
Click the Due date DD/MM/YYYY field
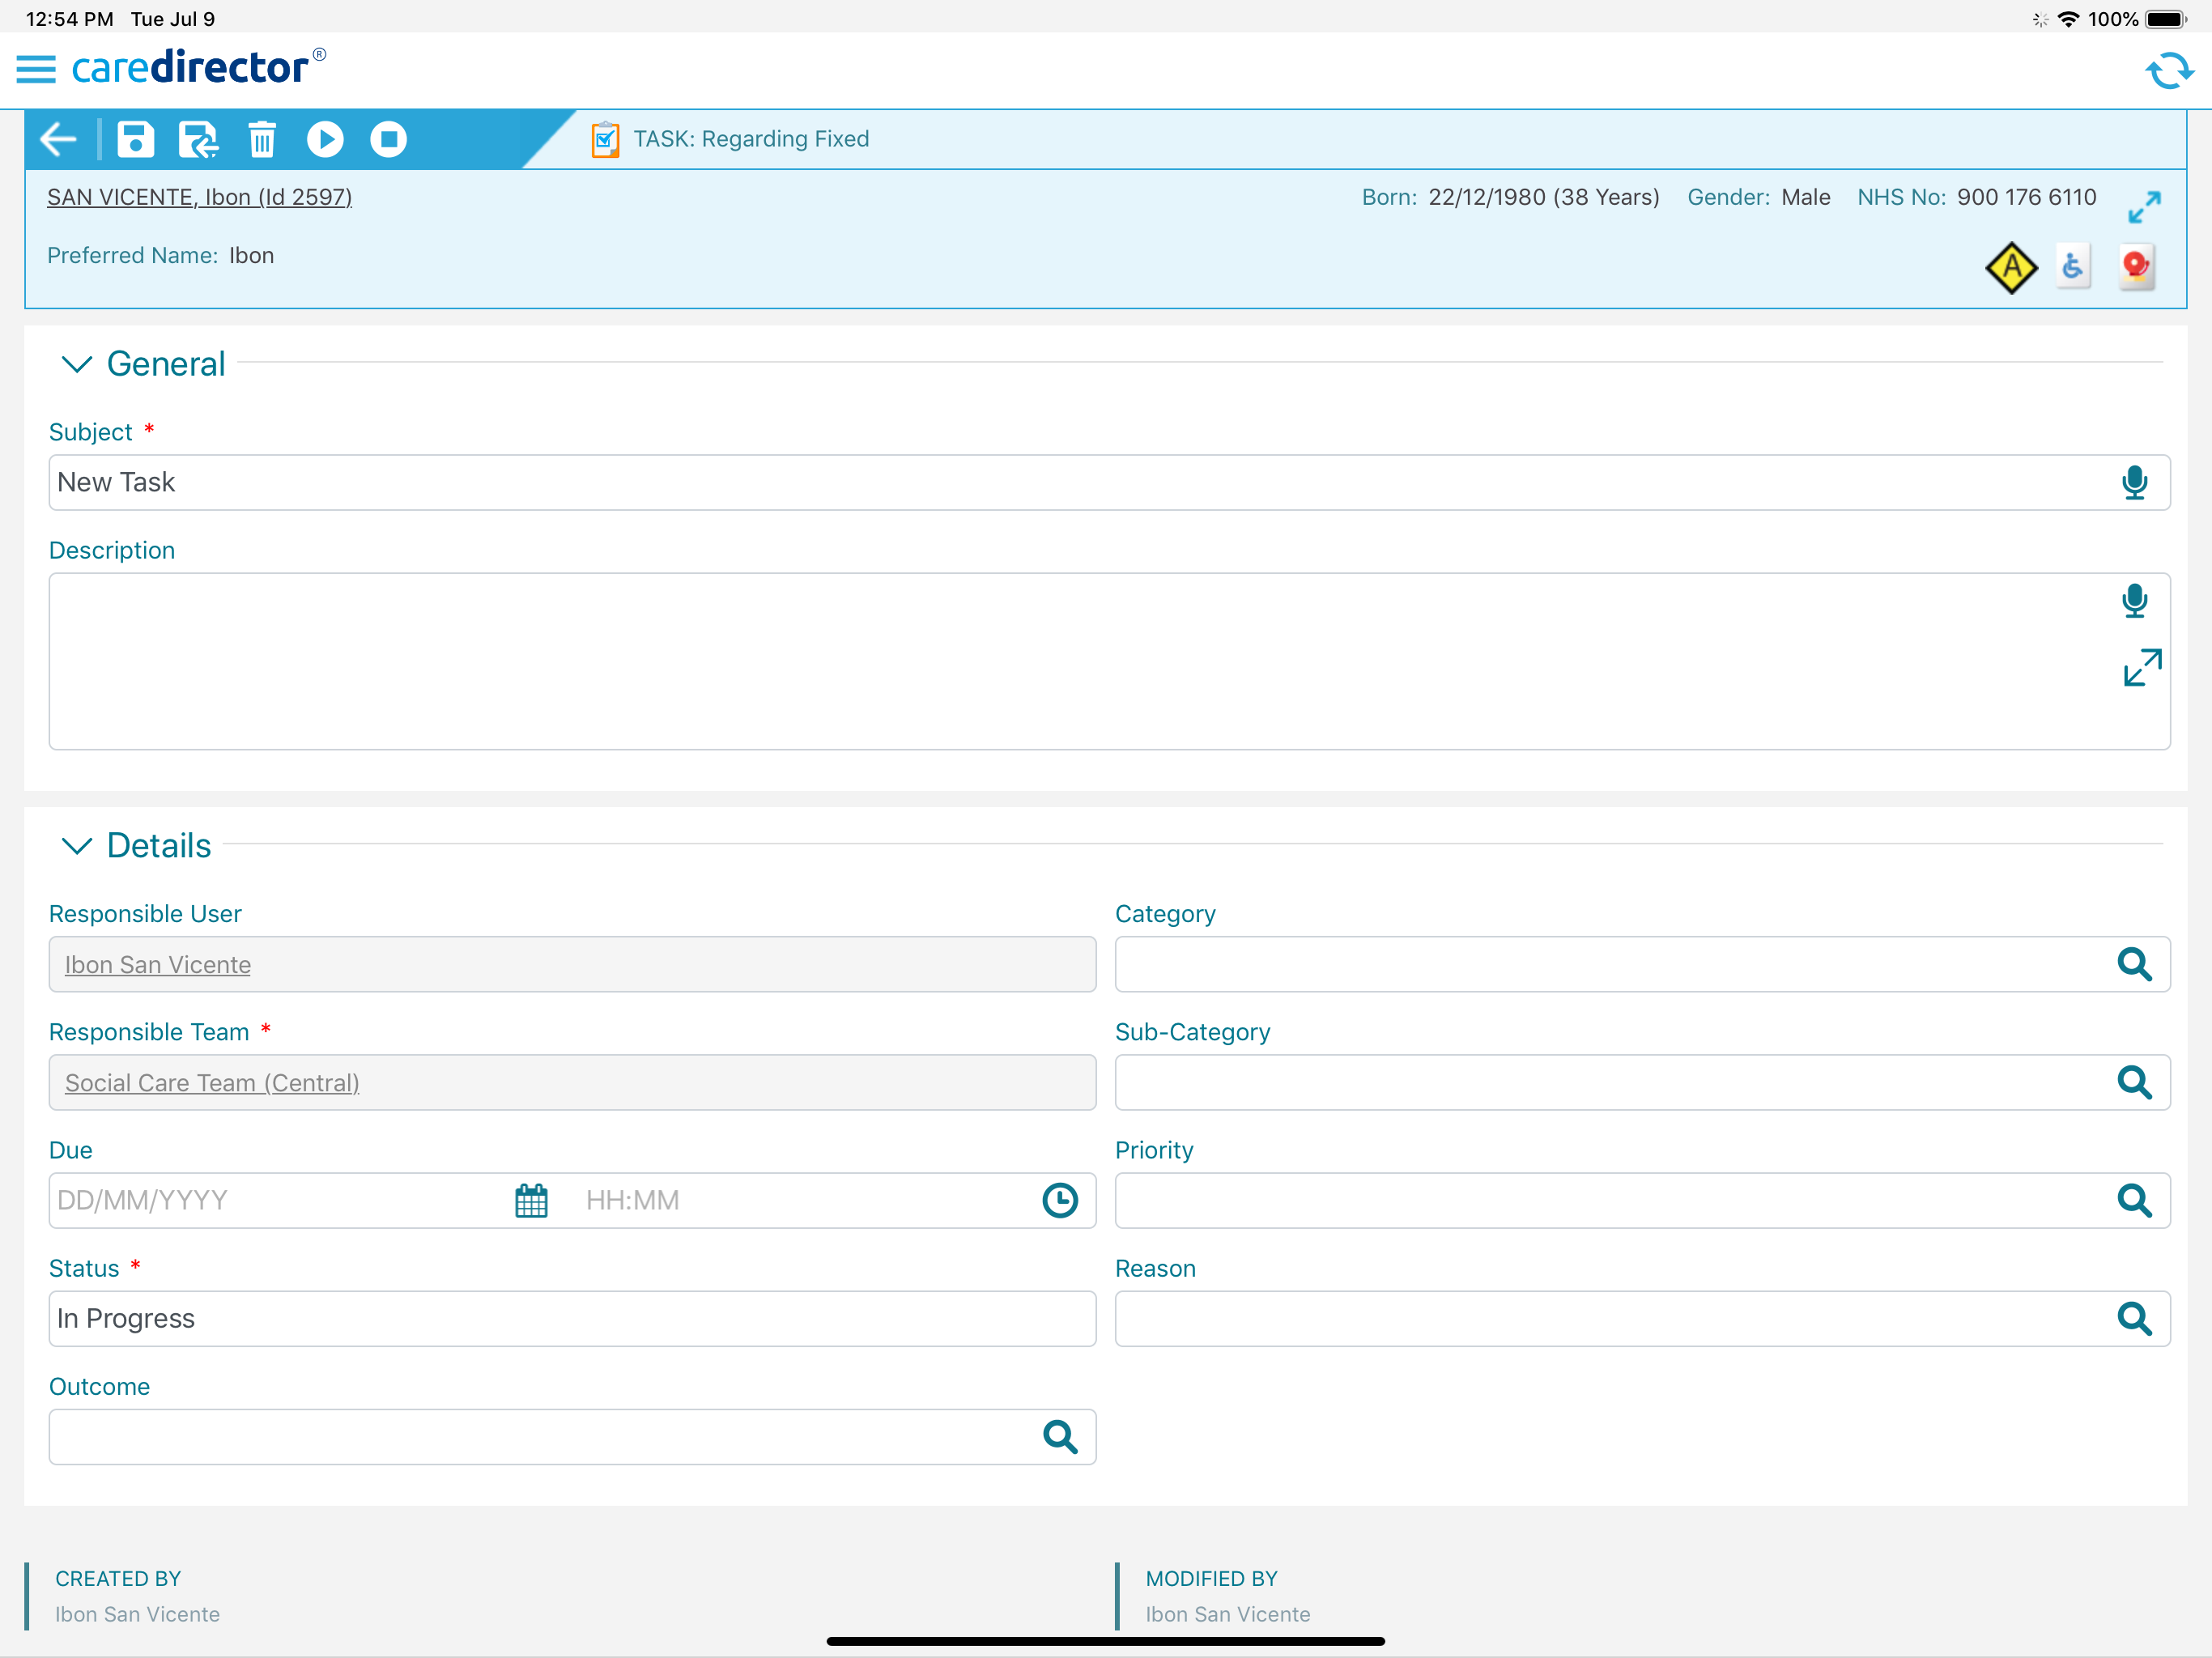(280, 1200)
